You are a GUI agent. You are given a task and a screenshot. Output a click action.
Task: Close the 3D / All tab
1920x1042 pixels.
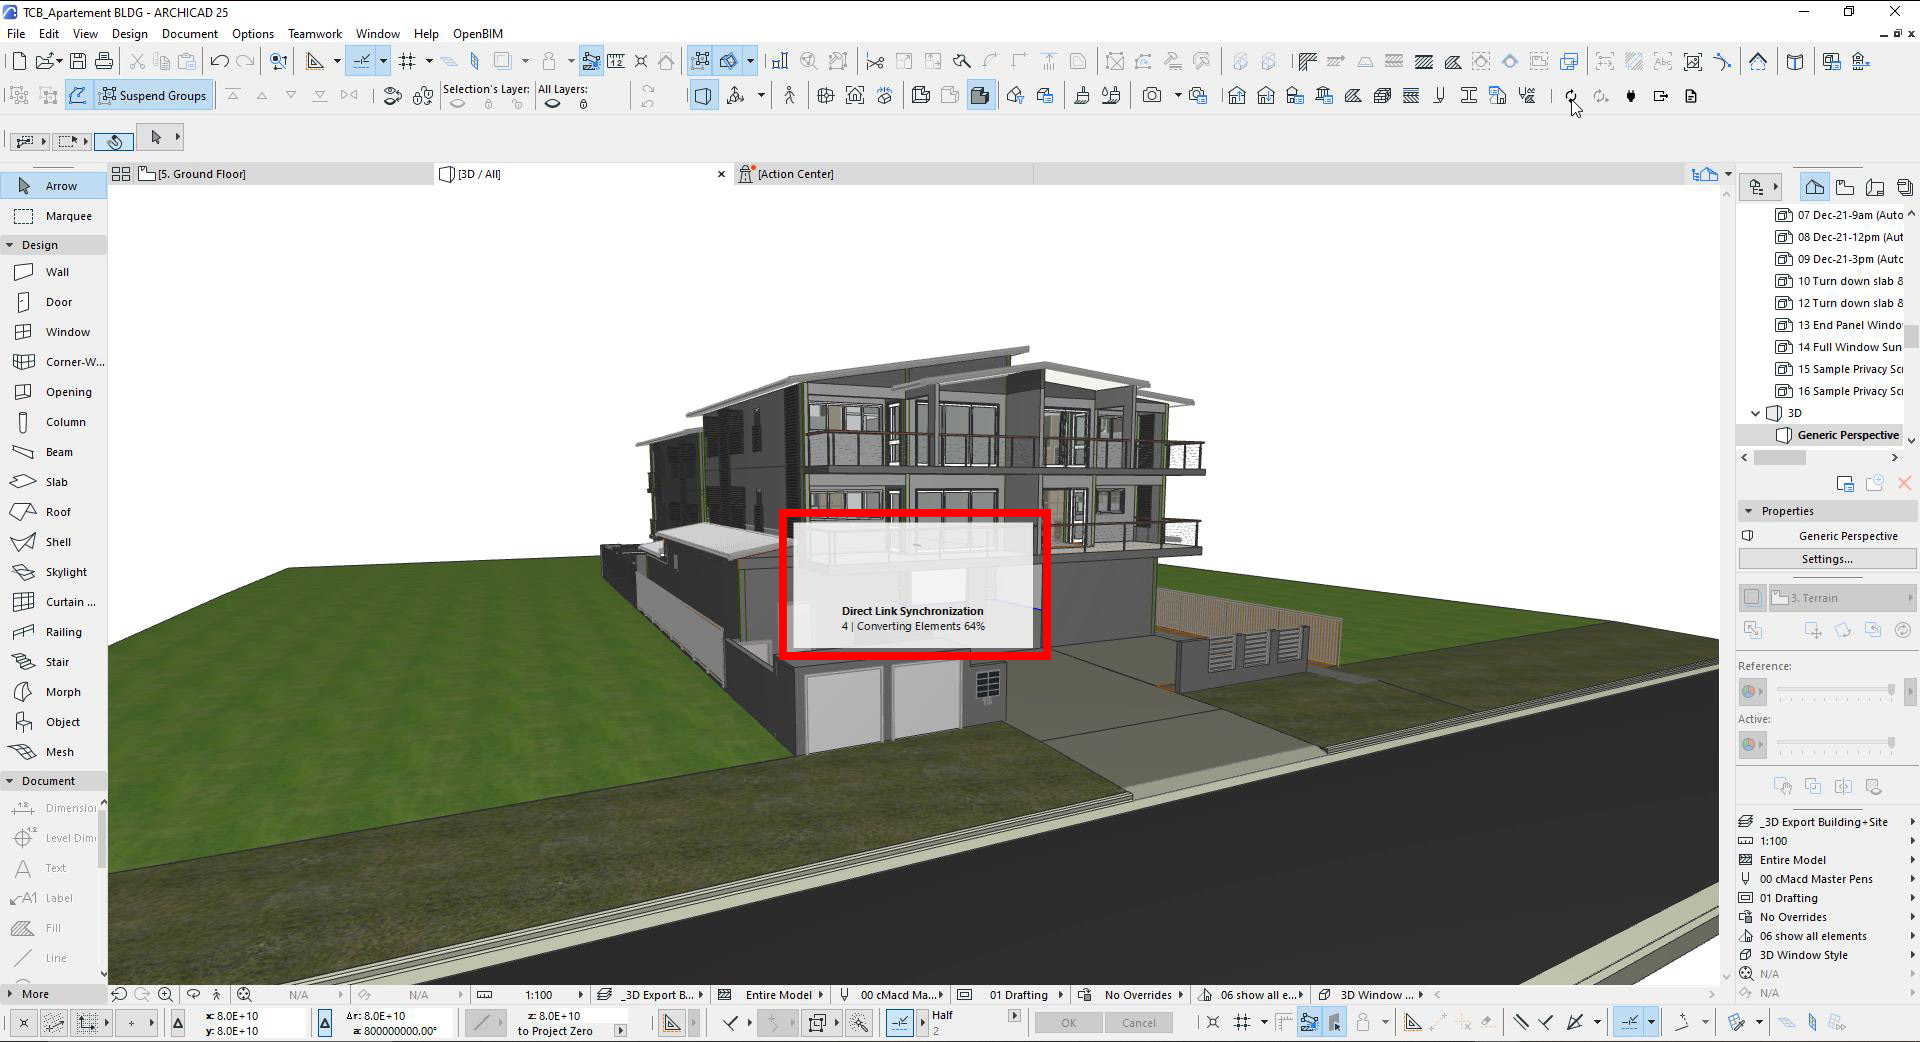click(x=721, y=174)
